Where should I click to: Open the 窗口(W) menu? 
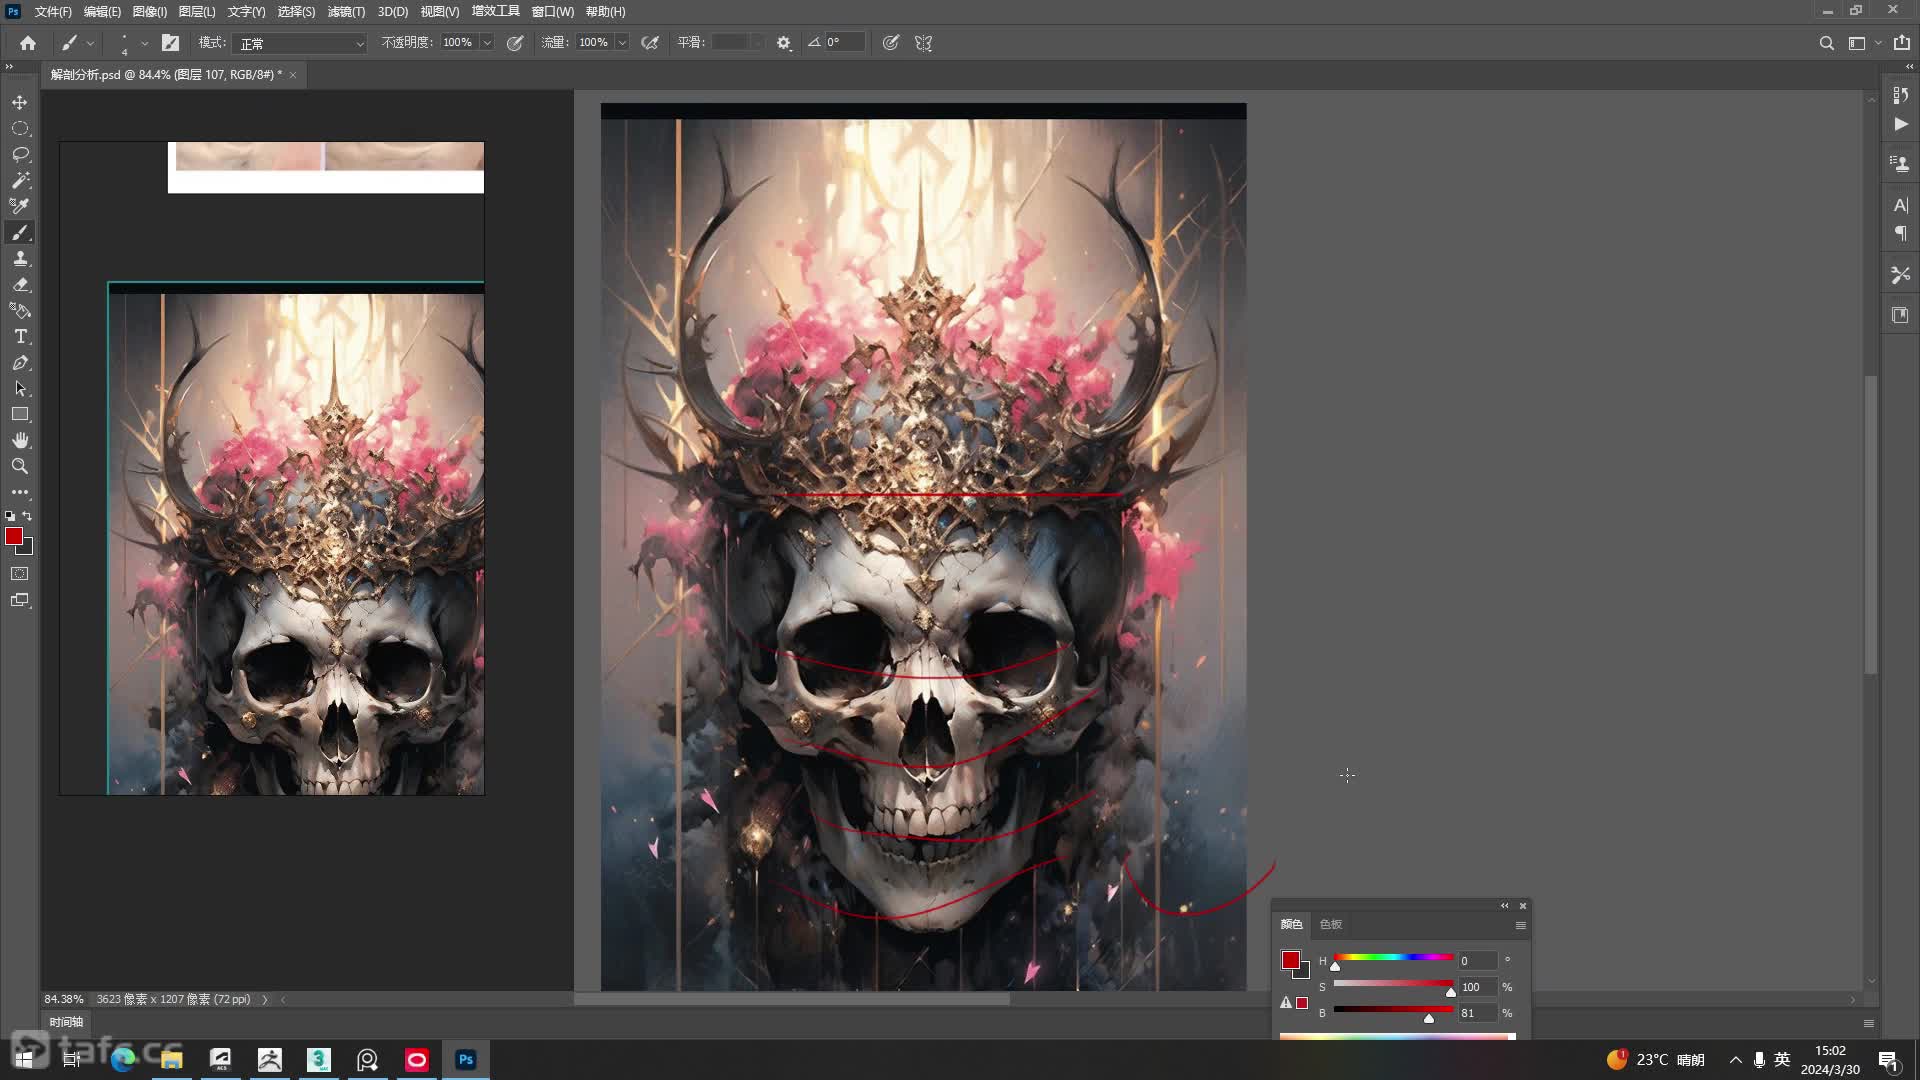tap(553, 12)
